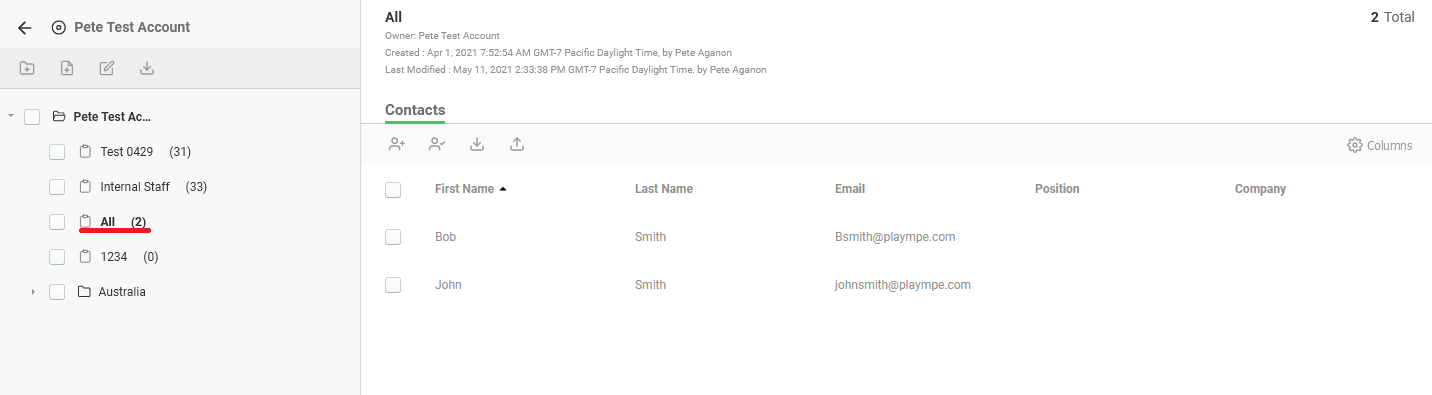1432x395 pixels.
Task: Sort by First Name column arrow
Action: (x=503, y=189)
